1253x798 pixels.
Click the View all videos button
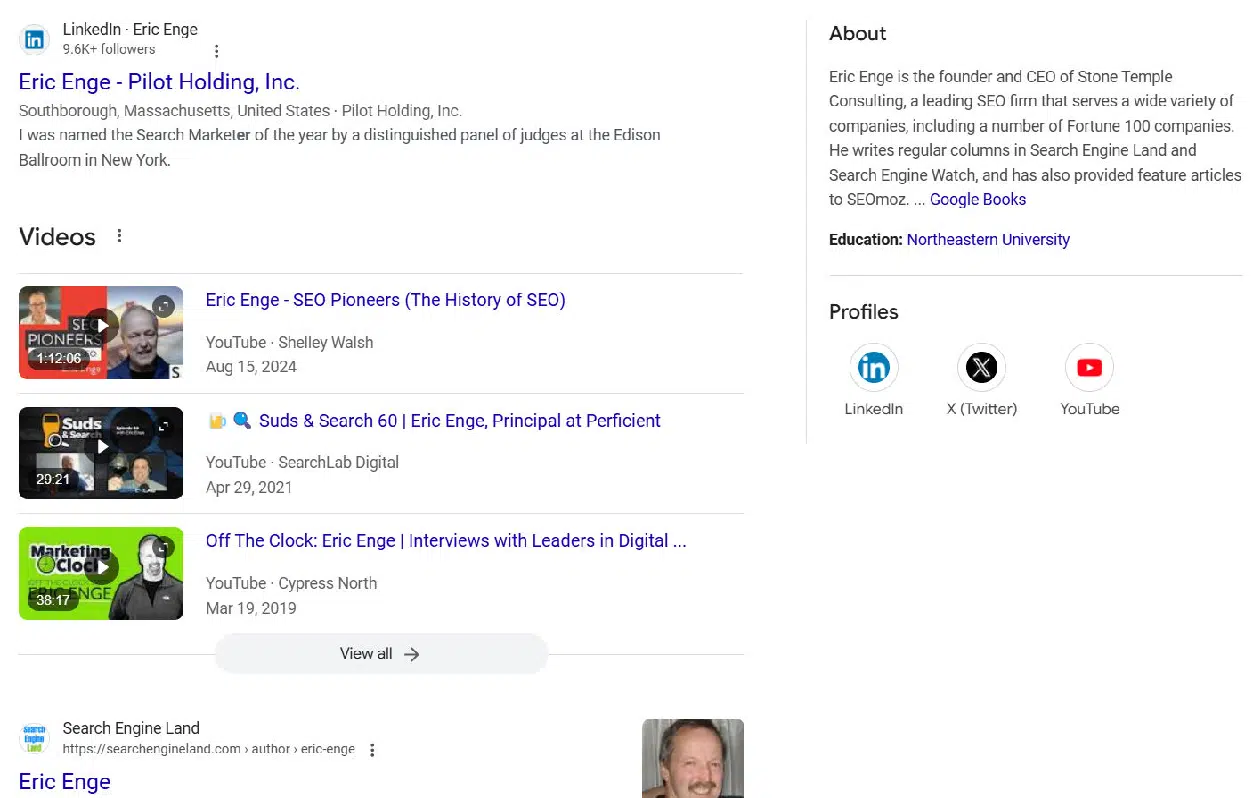click(381, 654)
